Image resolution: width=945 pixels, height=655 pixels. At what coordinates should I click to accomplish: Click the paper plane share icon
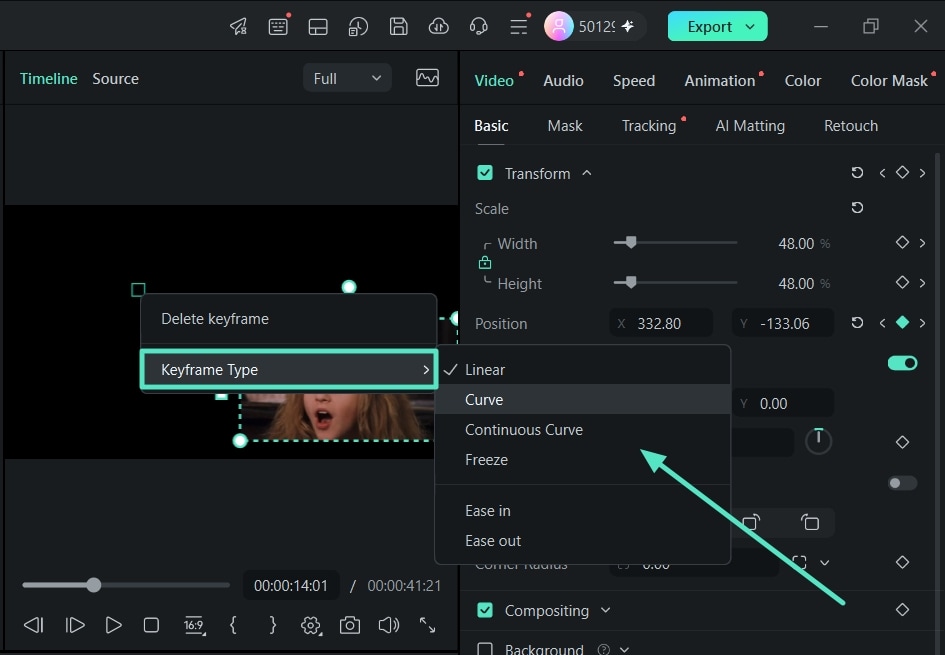(239, 27)
